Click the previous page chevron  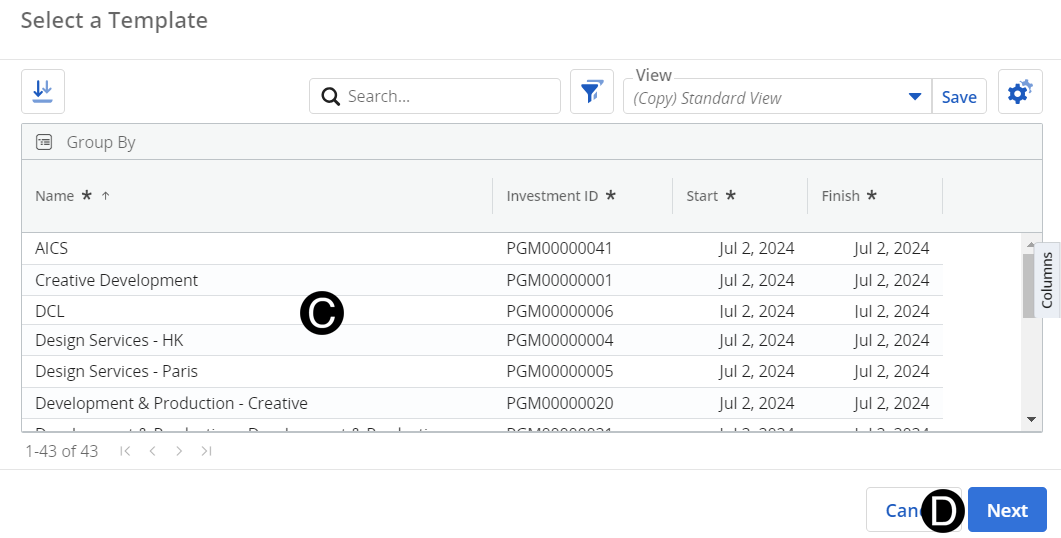(152, 451)
